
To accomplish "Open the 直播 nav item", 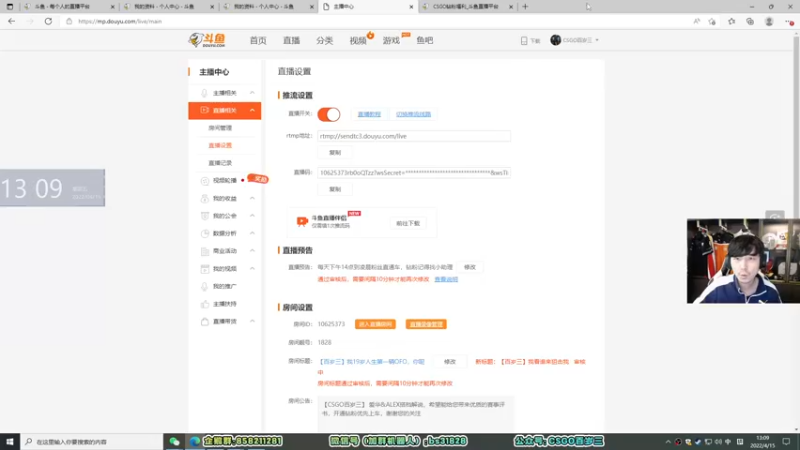I will tap(291, 40).
